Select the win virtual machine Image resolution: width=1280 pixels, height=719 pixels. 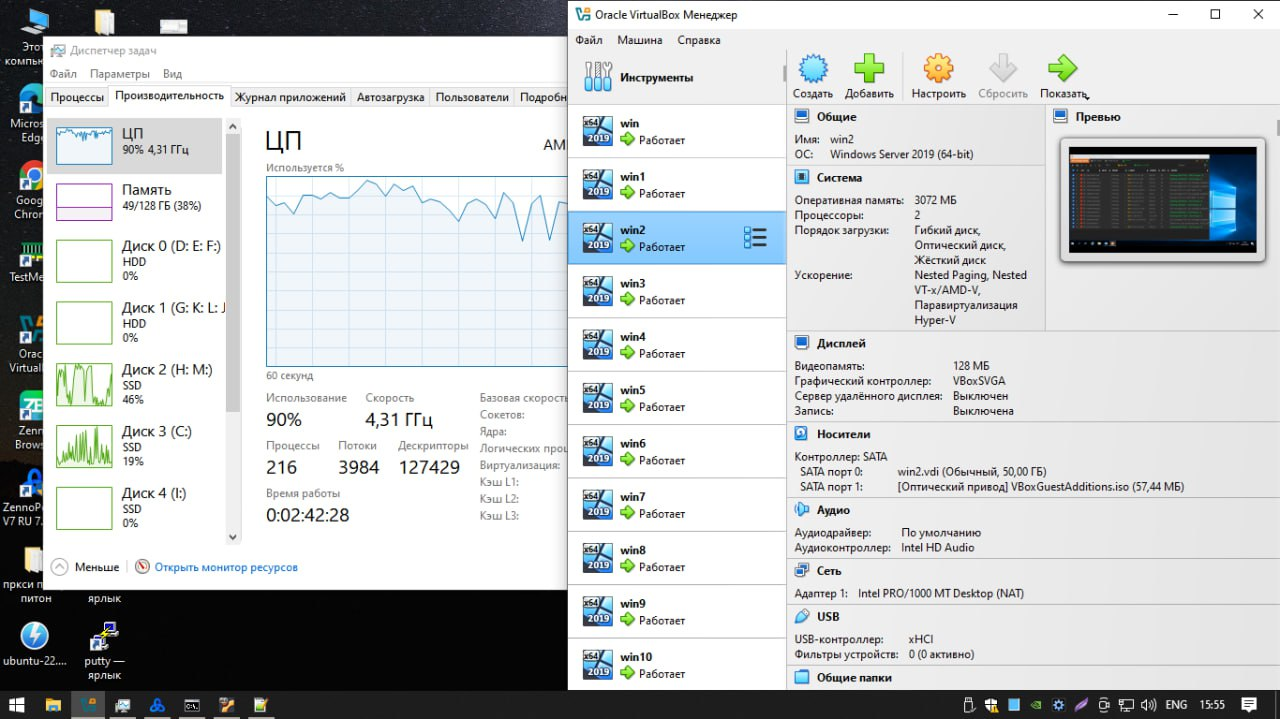tap(677, 131)
